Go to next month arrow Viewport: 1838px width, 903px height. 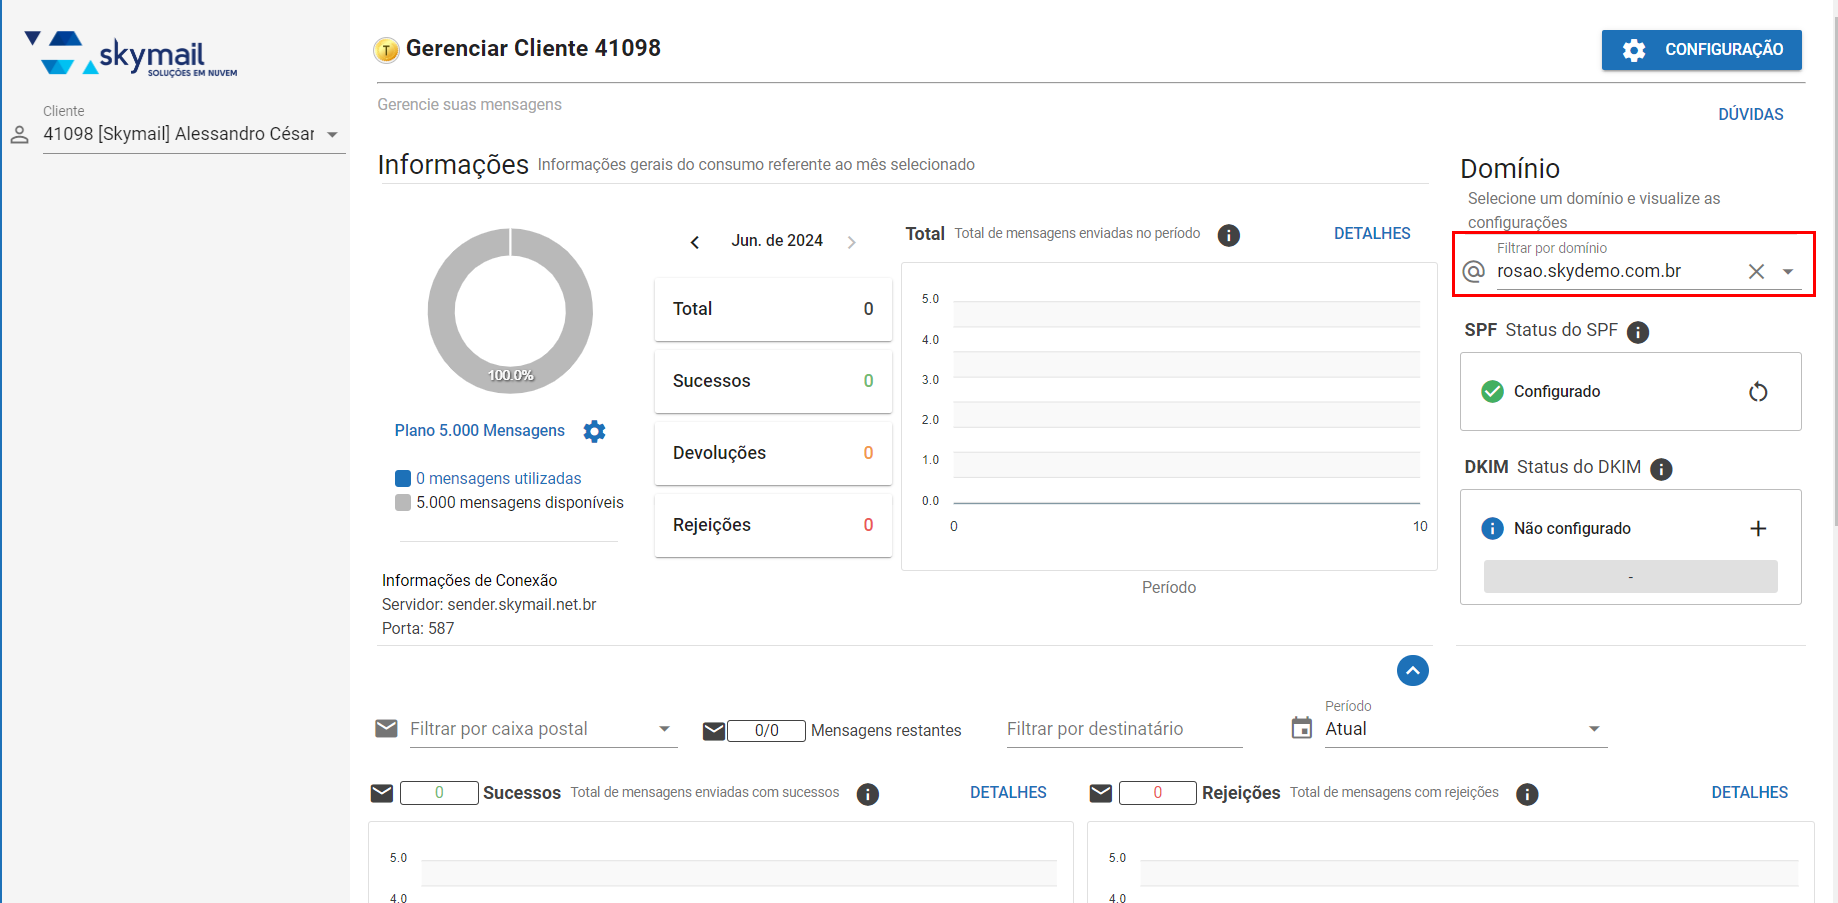click(852, 242)
